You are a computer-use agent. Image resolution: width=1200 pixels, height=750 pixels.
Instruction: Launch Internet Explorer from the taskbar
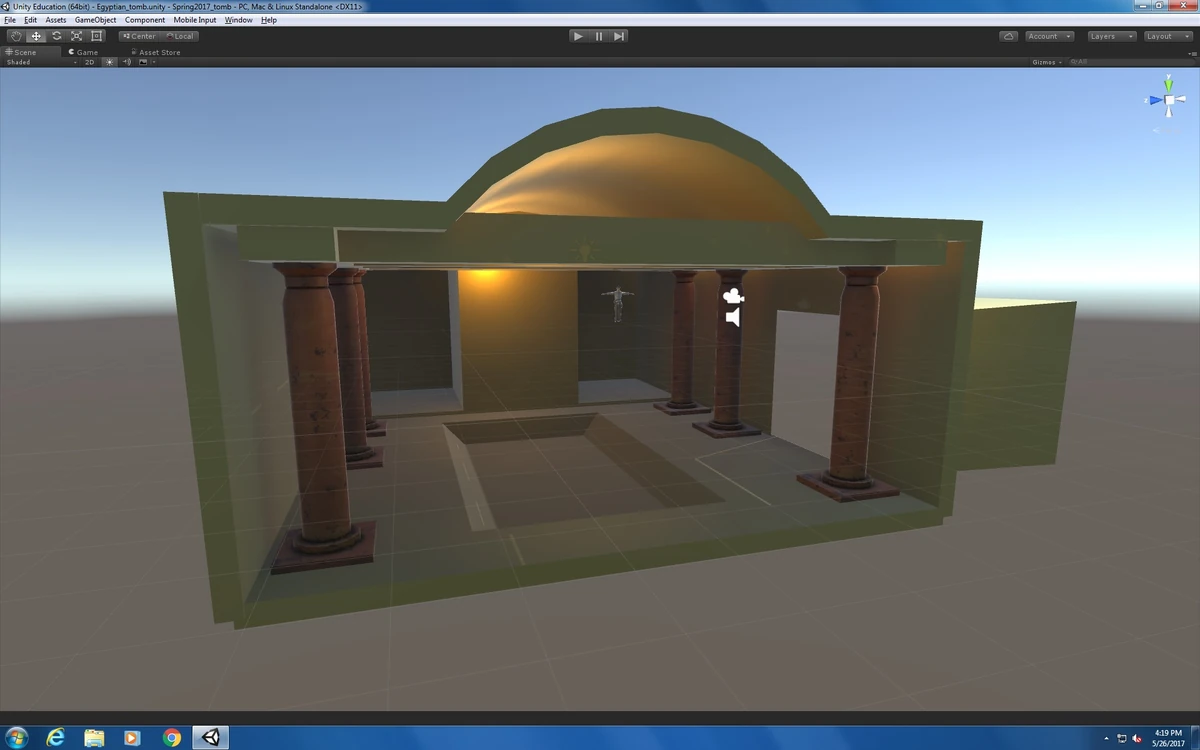55,738
